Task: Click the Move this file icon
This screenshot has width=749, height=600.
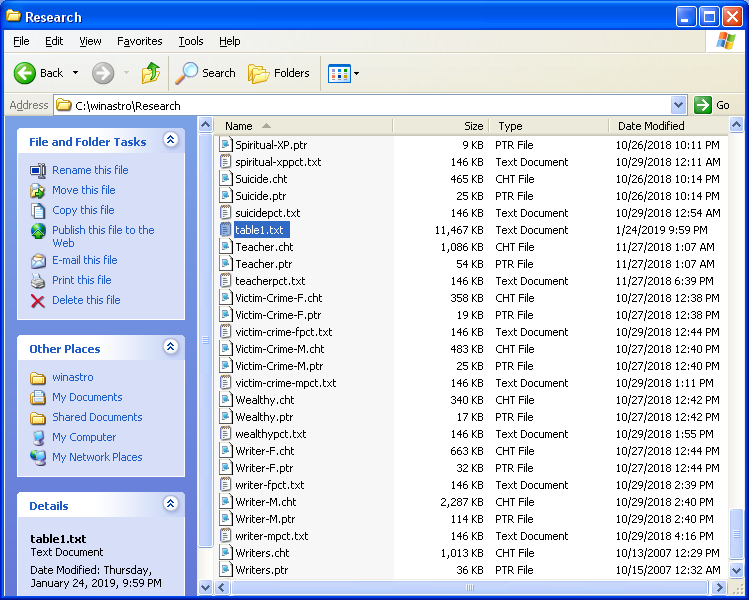Action: point(38,191)
